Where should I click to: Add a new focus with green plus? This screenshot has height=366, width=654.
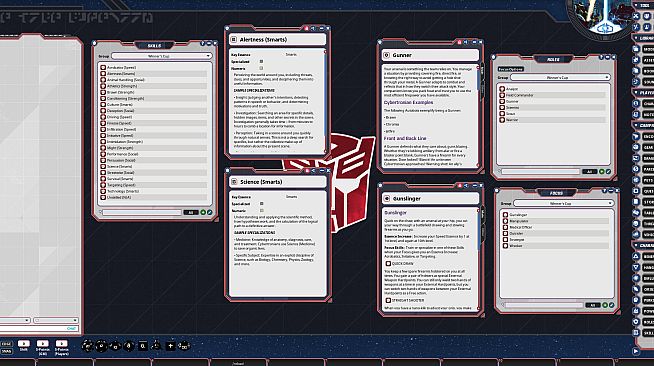(x=605, y=305)
